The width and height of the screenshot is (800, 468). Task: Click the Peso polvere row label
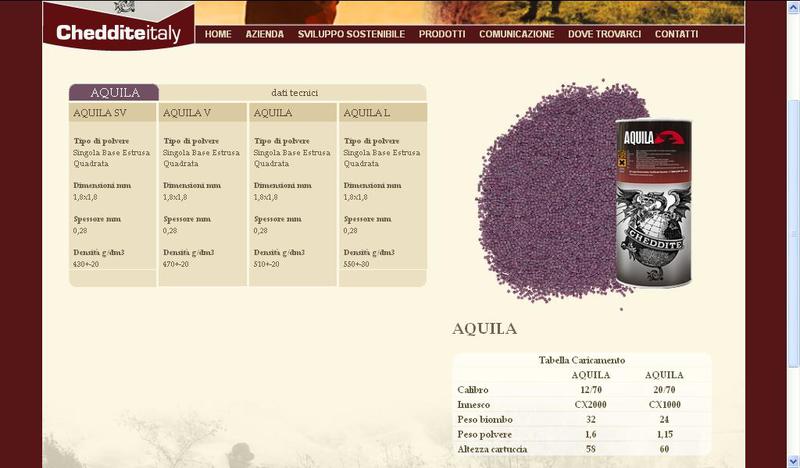484,434
